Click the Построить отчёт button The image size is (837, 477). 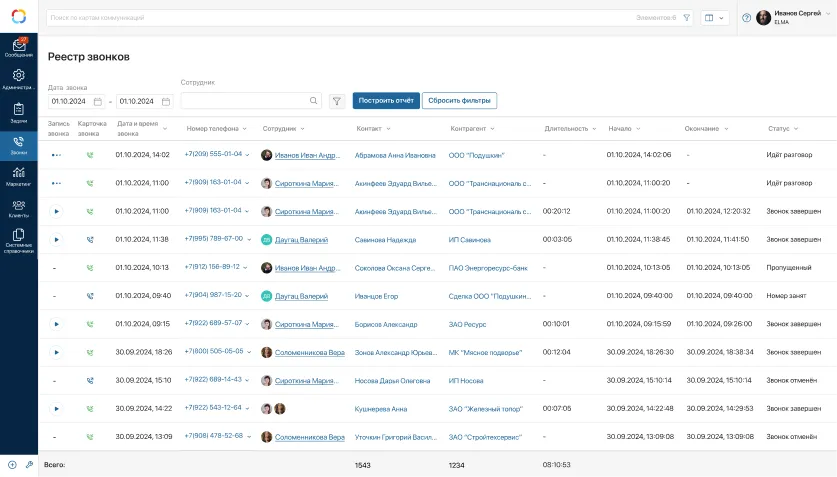tap(386, 101)
